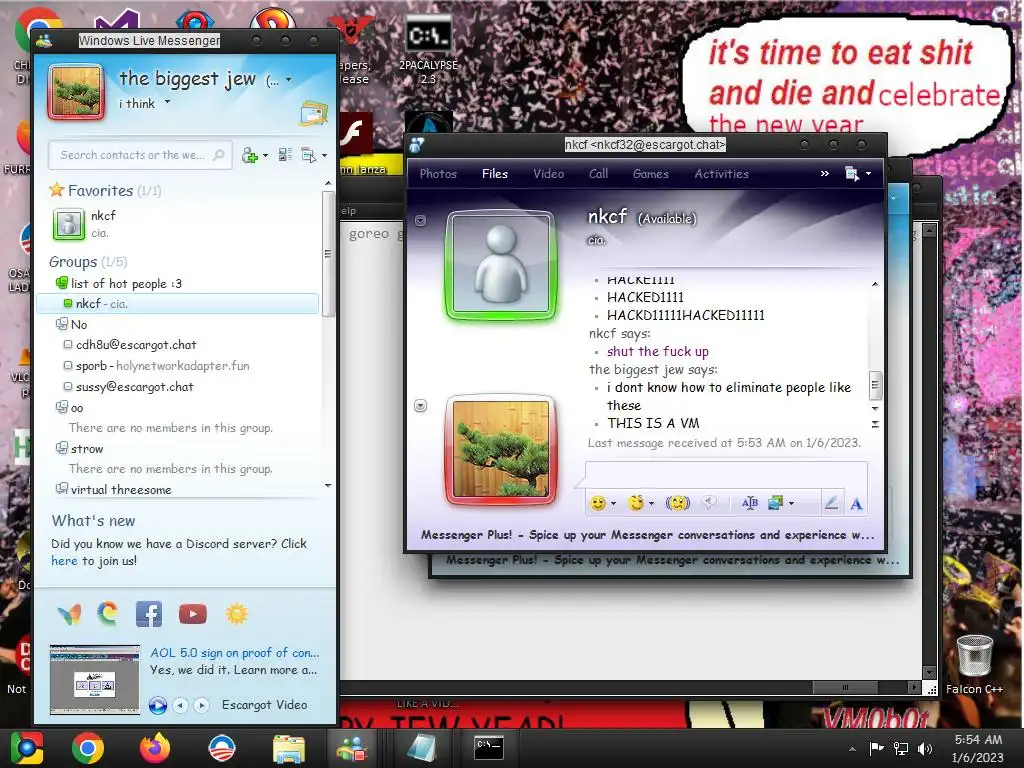Go to previous Escargot Video item
The image size is (1024, 768).
pos(181,705)
